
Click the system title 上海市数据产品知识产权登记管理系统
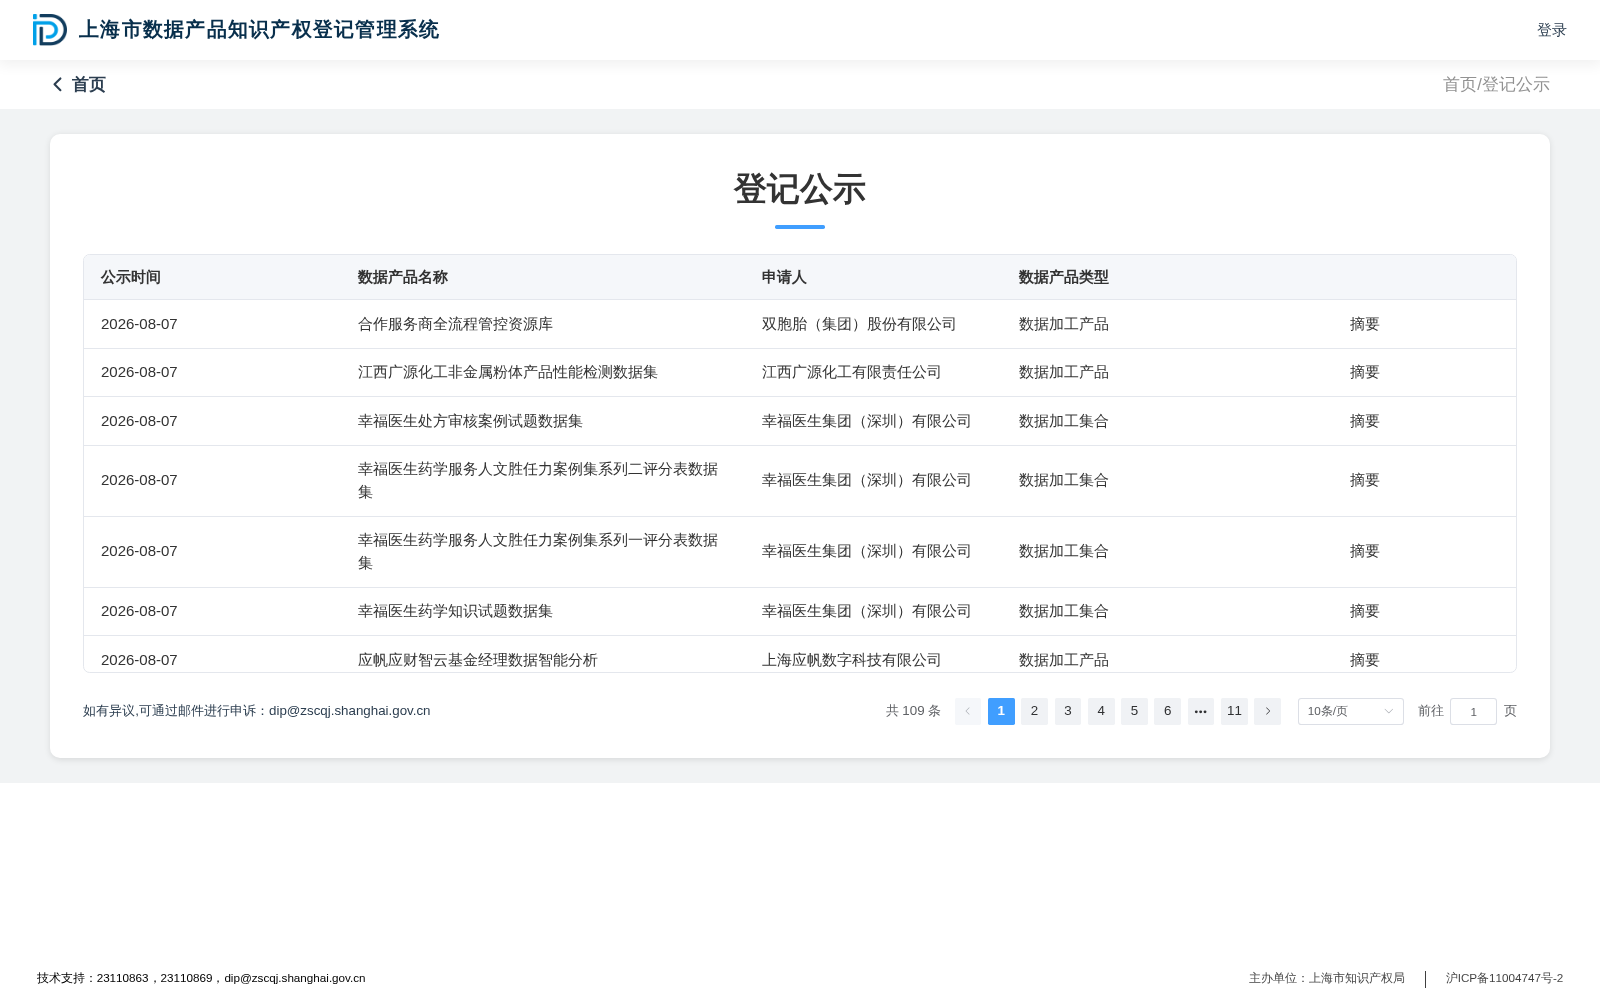tap(259, 30)
